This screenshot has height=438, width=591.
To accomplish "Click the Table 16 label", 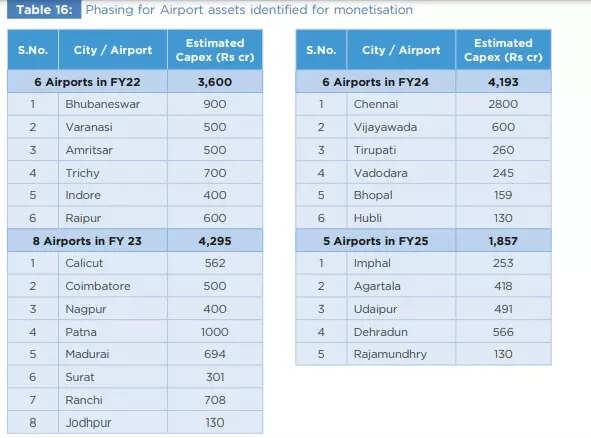I will [x=44, y=9].
